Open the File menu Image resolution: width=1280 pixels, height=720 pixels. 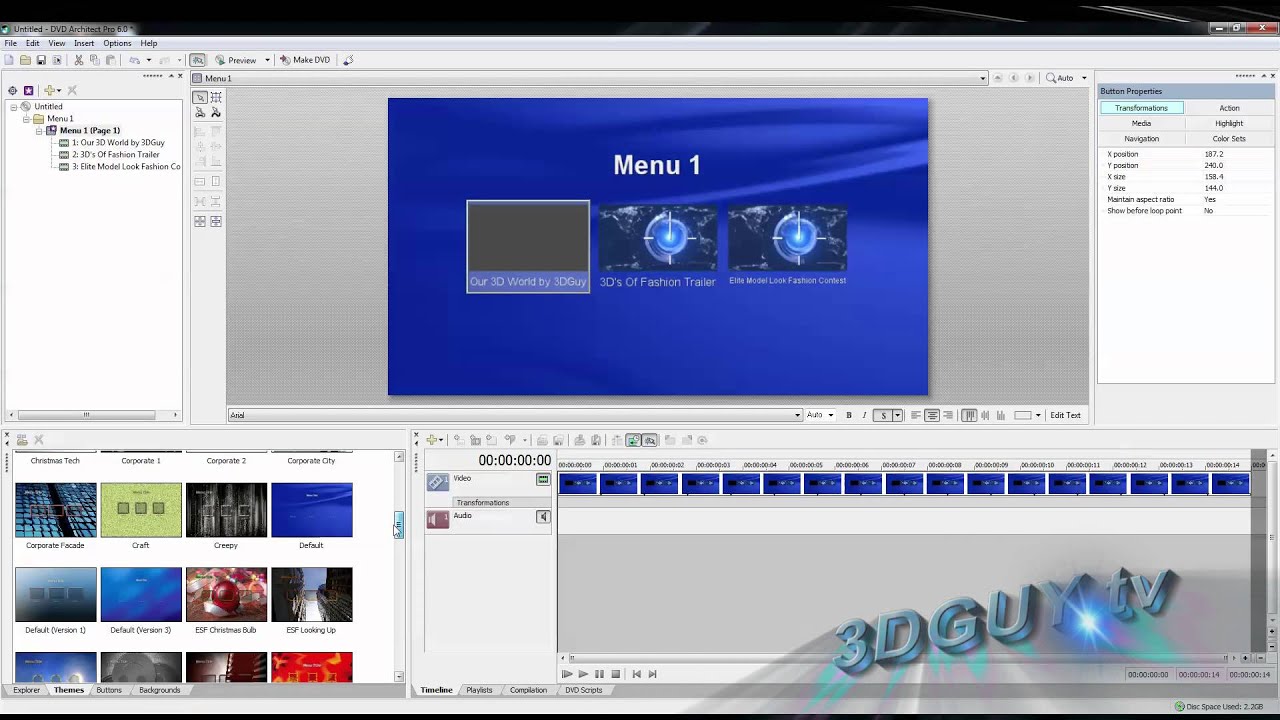tap(10, 43)
